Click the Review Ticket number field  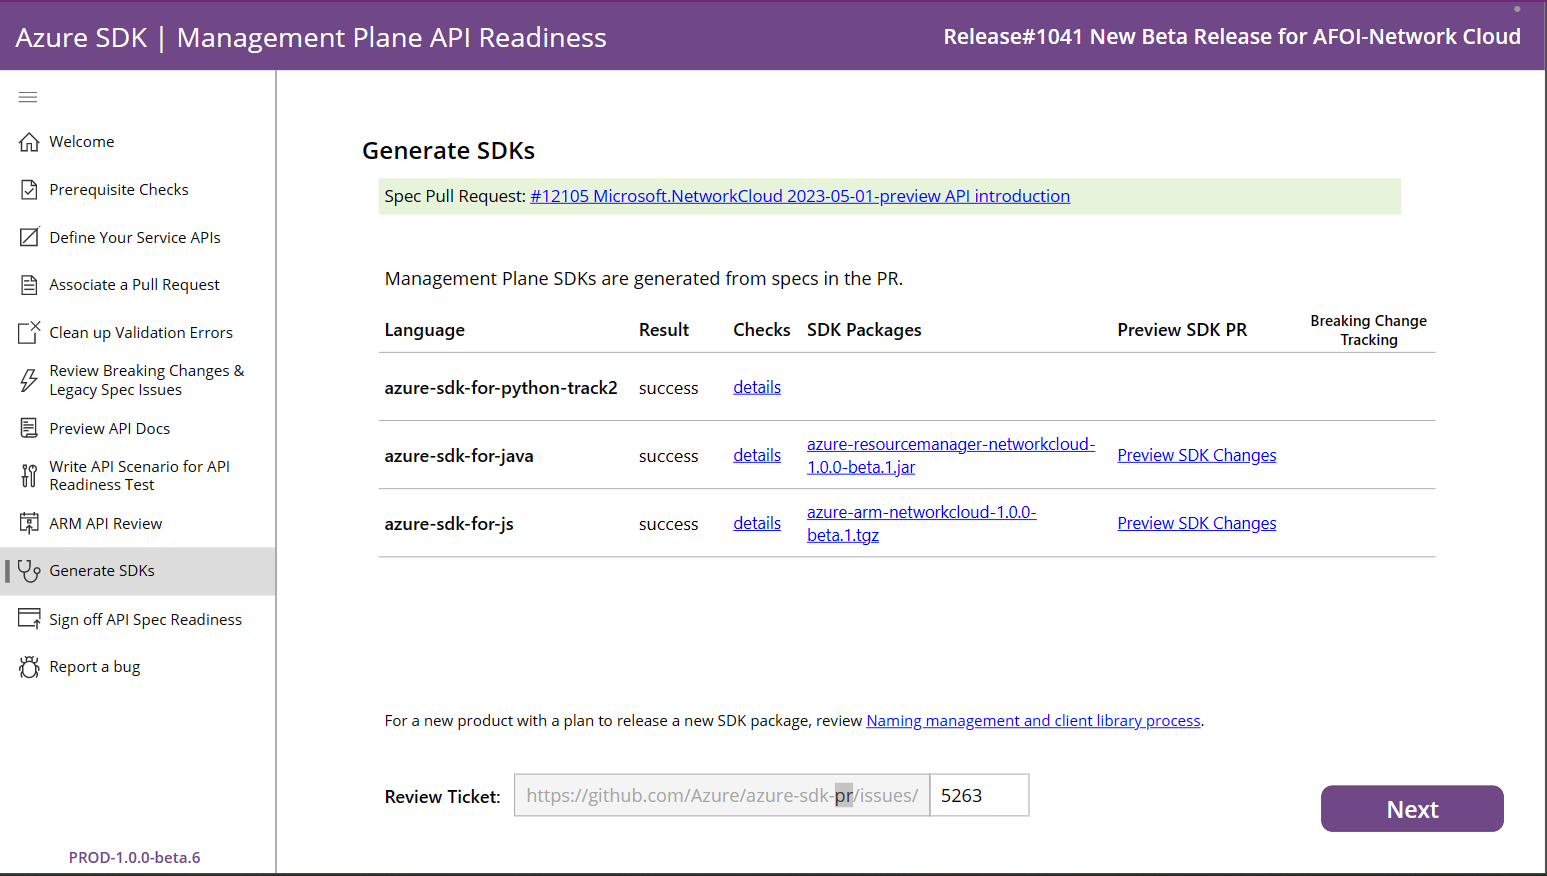pyautogui.click(x=978, y=795)
